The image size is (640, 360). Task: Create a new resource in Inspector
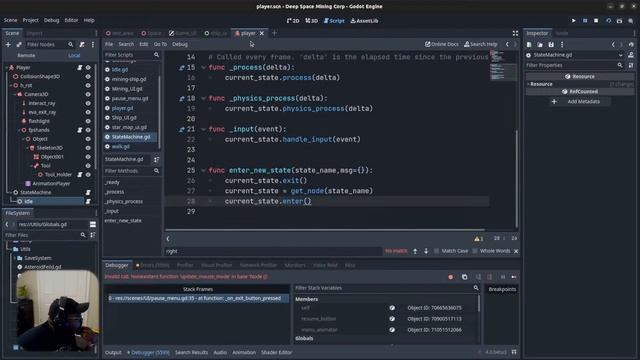tap(529, 44)
